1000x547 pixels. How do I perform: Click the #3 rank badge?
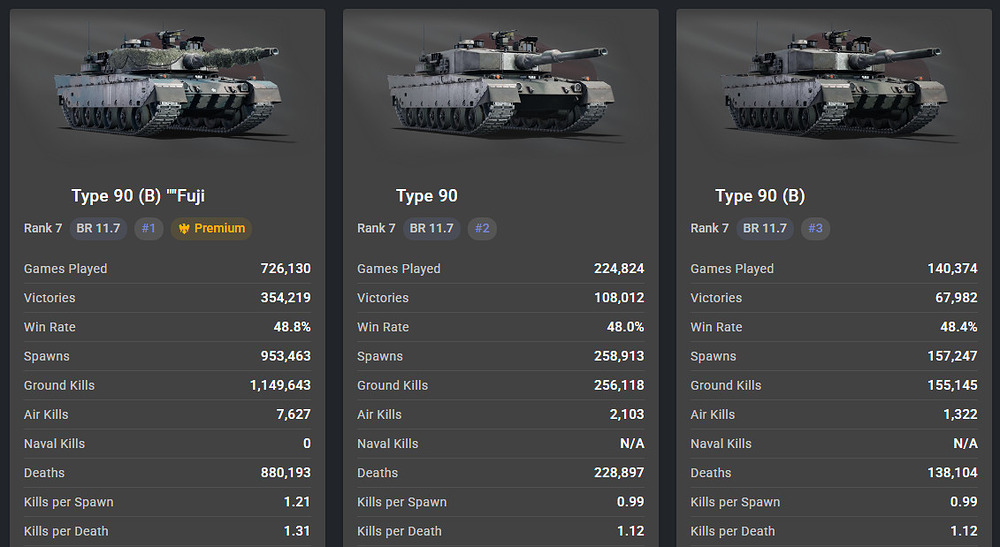pos(815,228)
